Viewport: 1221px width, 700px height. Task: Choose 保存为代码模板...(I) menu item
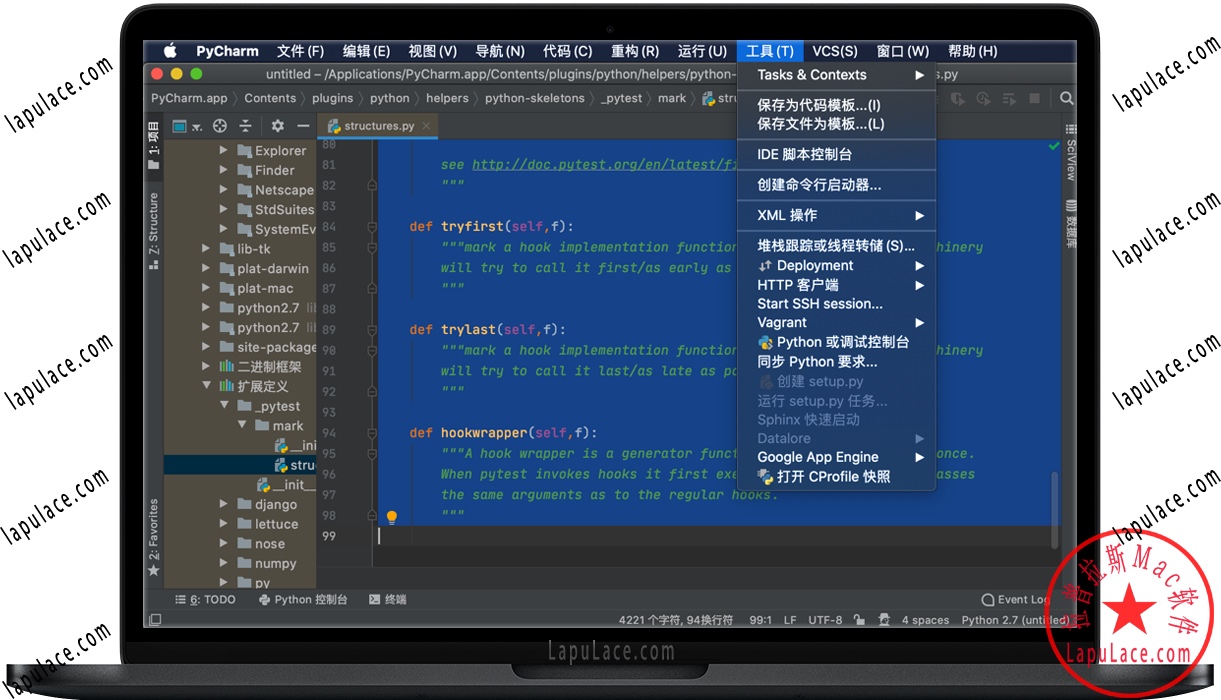[836, 105]
